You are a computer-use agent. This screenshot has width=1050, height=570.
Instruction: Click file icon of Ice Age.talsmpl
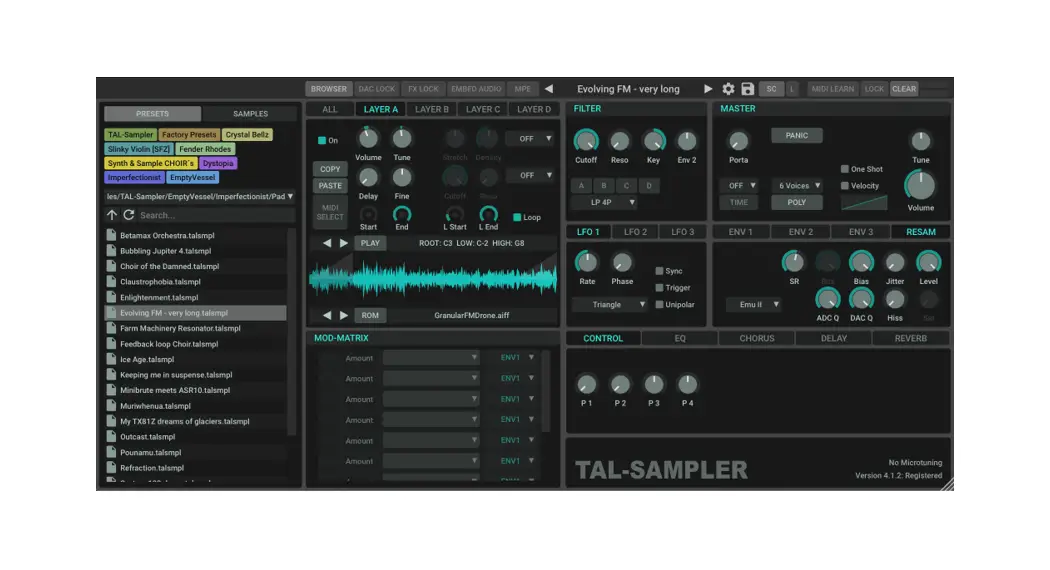coord(111,359)
